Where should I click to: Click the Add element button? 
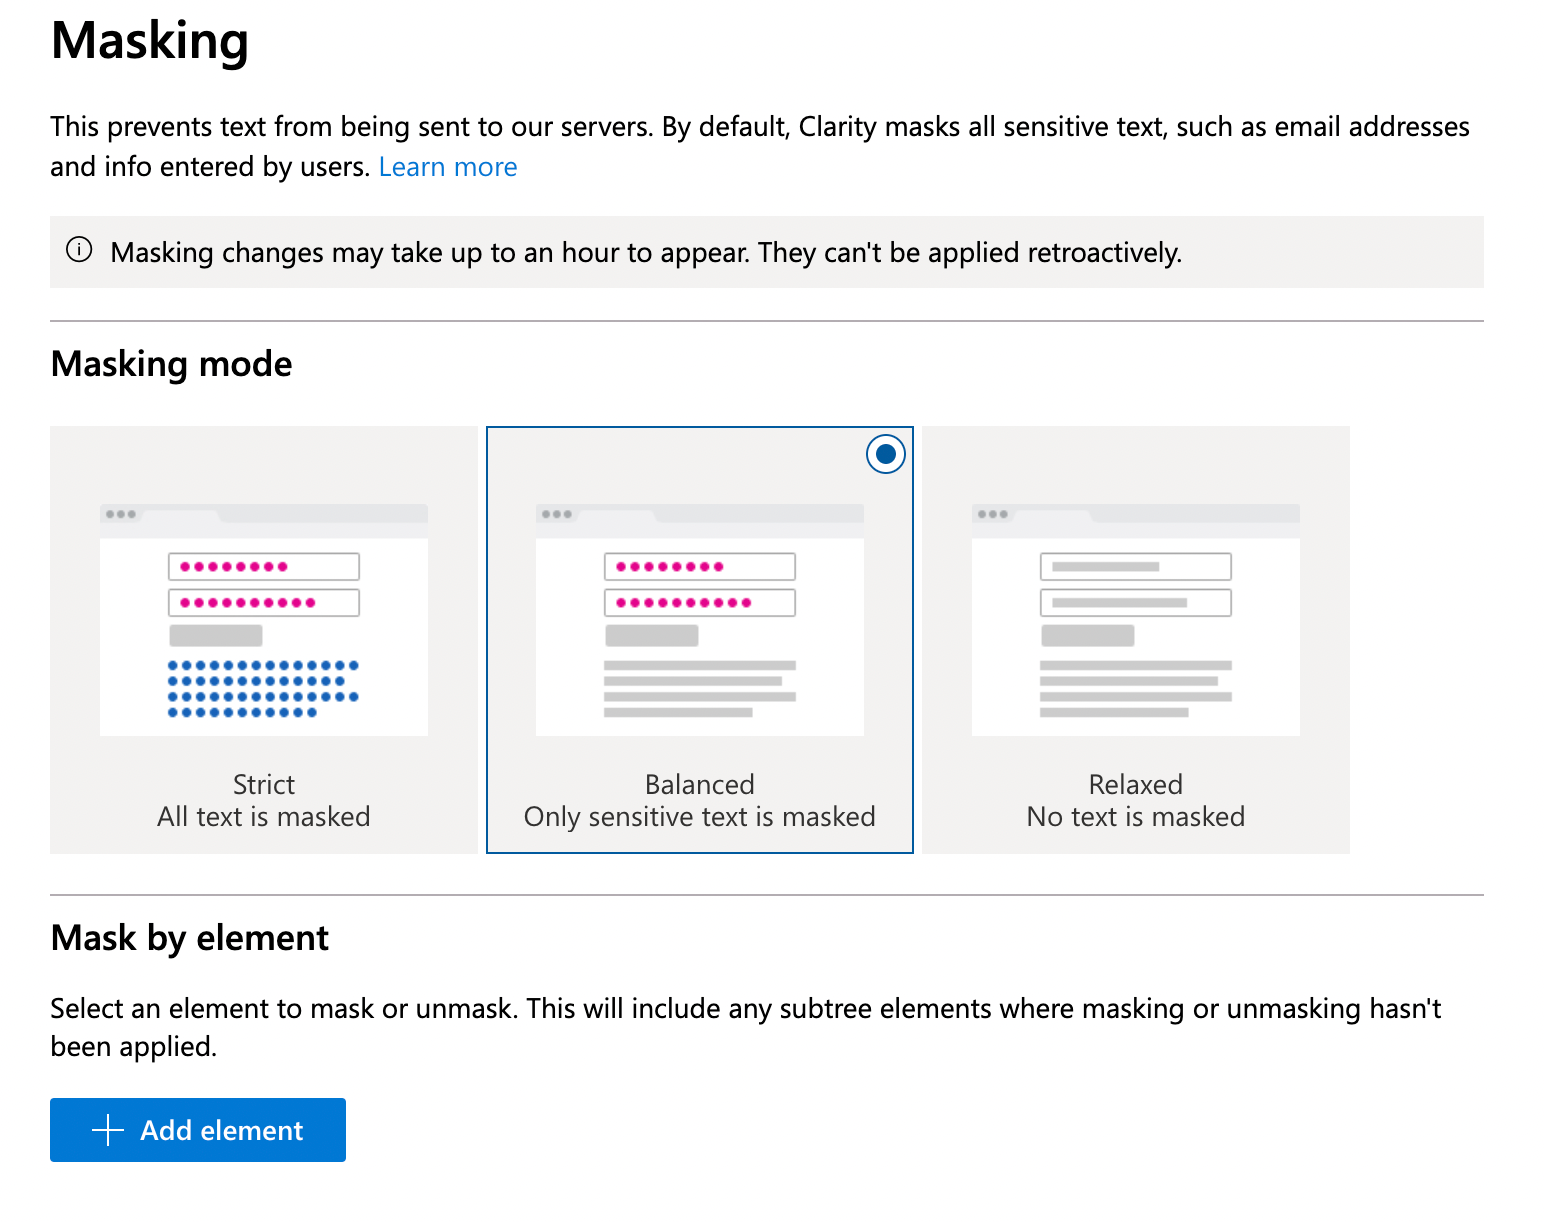pos(197,1130)
